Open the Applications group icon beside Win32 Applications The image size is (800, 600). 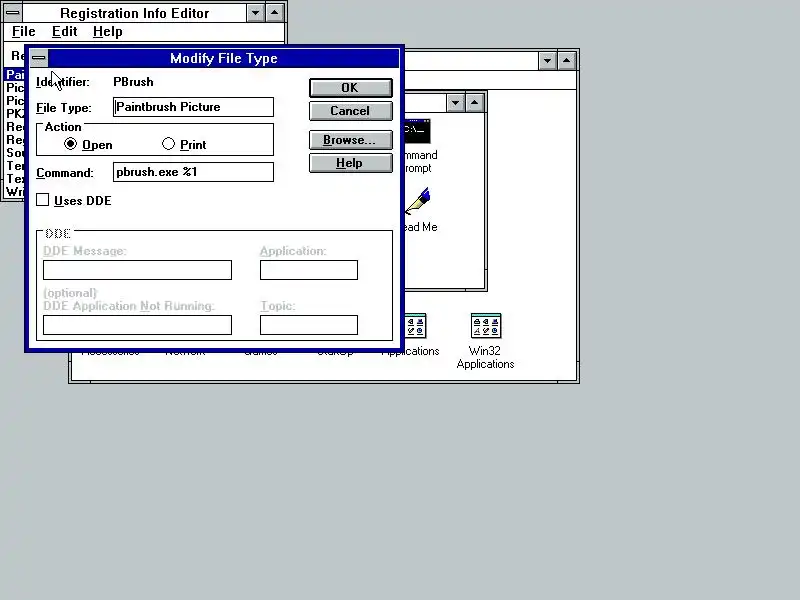[415, 327]
